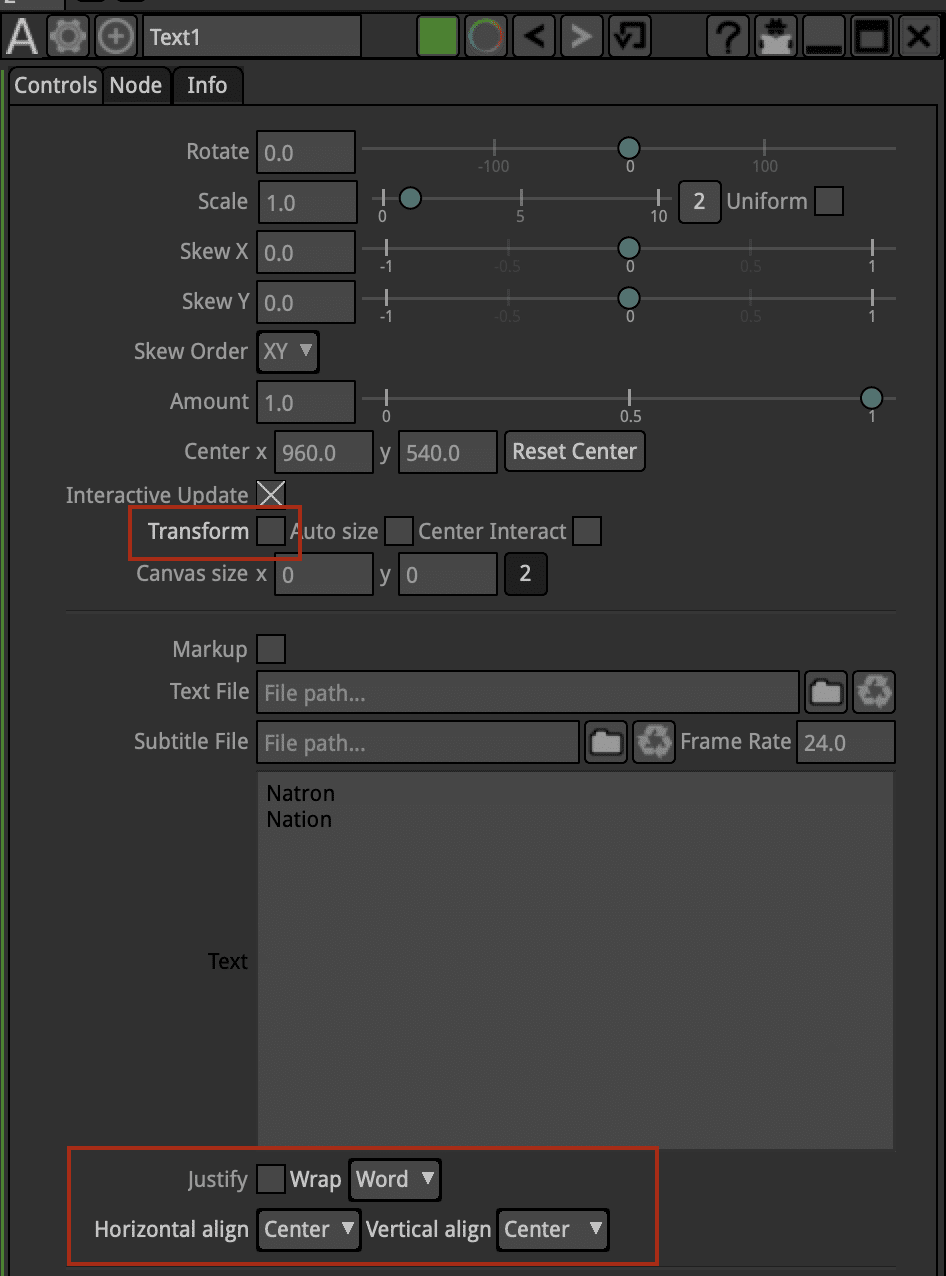946x1276 pixels.
Task: Switch to the Node tab
Action: click(x=136, y=85)
